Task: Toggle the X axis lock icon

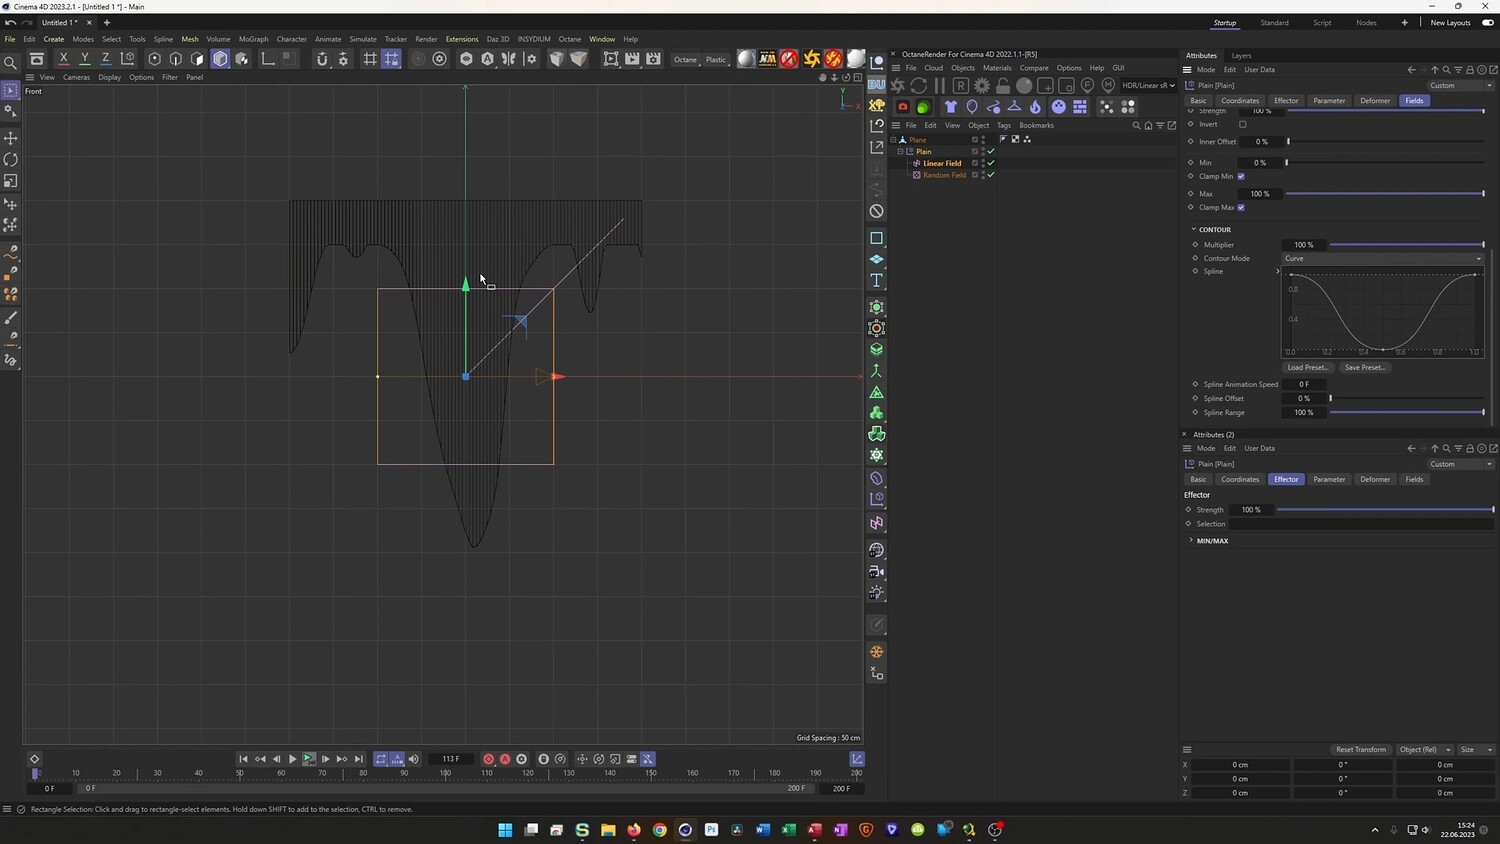Action: tap(63, 59)
